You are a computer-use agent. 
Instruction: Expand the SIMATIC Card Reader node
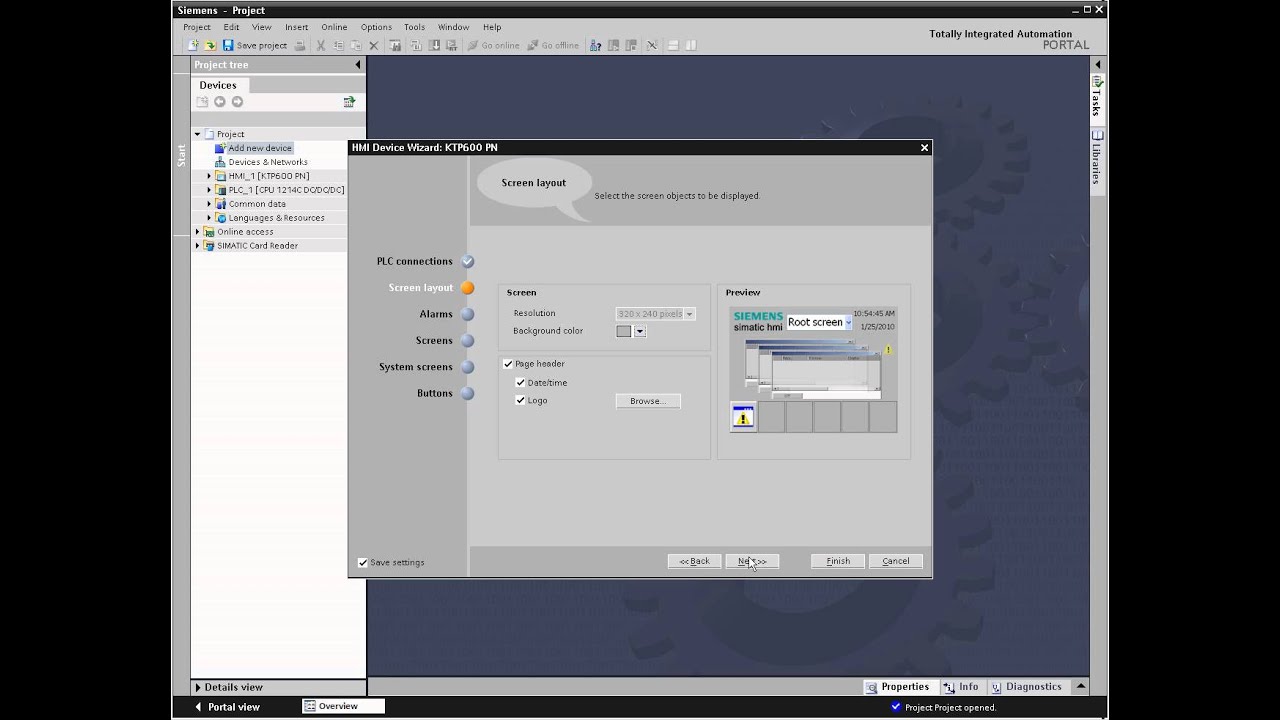click(x=198, y=246)
